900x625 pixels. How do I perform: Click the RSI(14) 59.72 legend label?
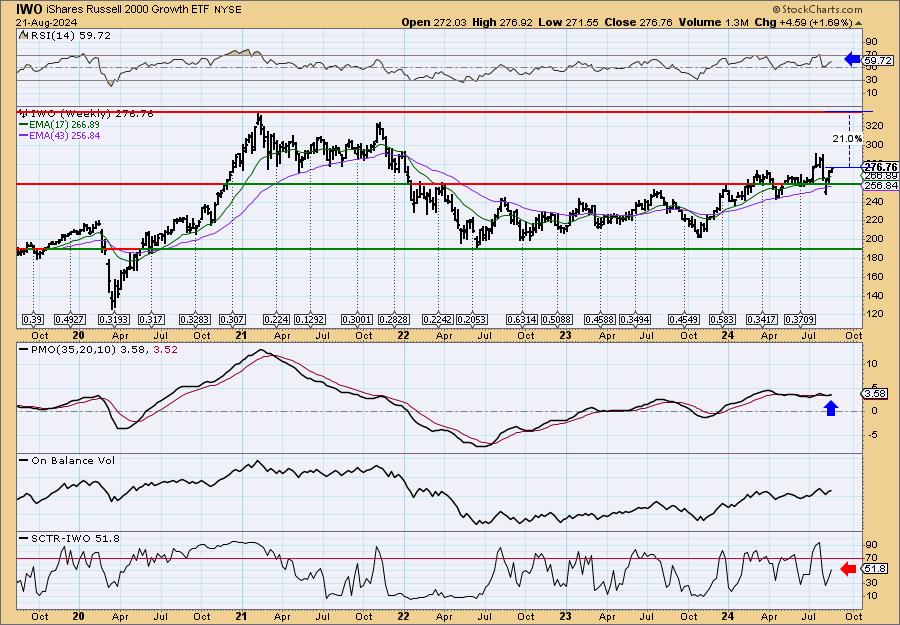tap(69, 35)
